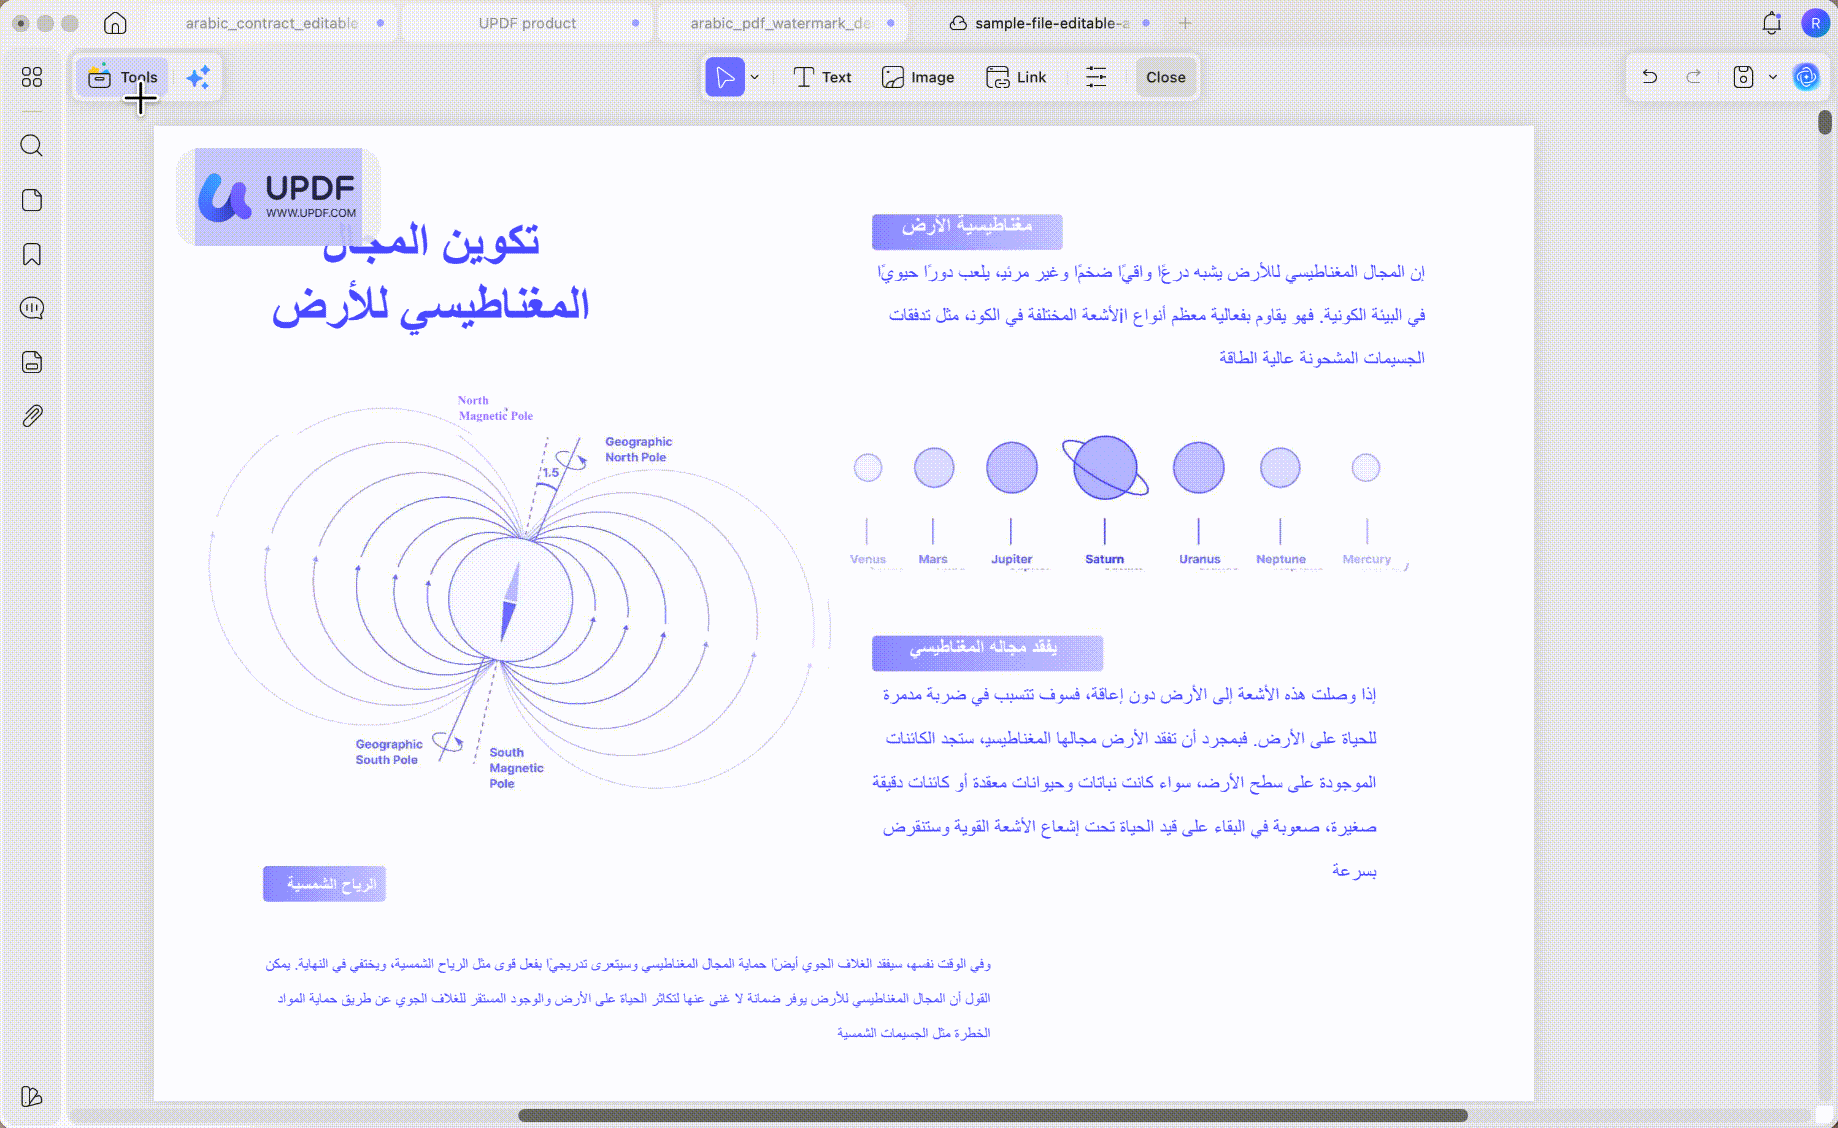Click the Venus label text

868,559
